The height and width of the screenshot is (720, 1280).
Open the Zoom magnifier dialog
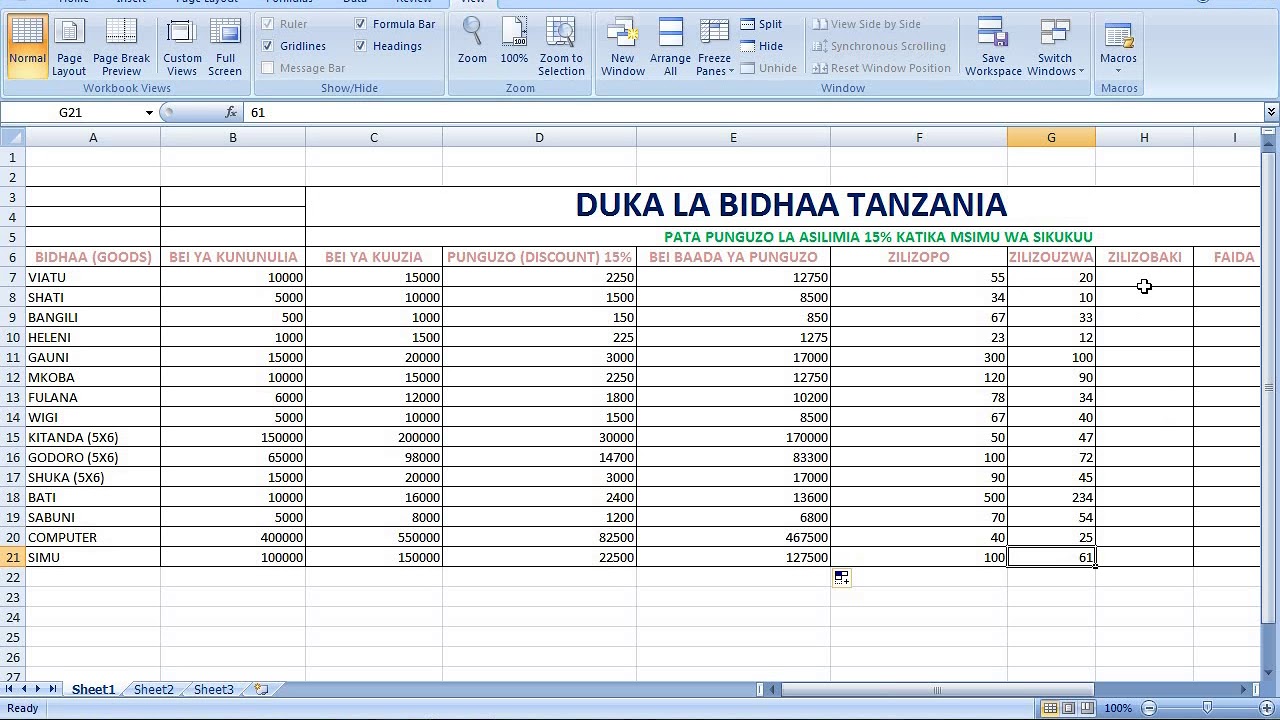[x=472, y=42]
